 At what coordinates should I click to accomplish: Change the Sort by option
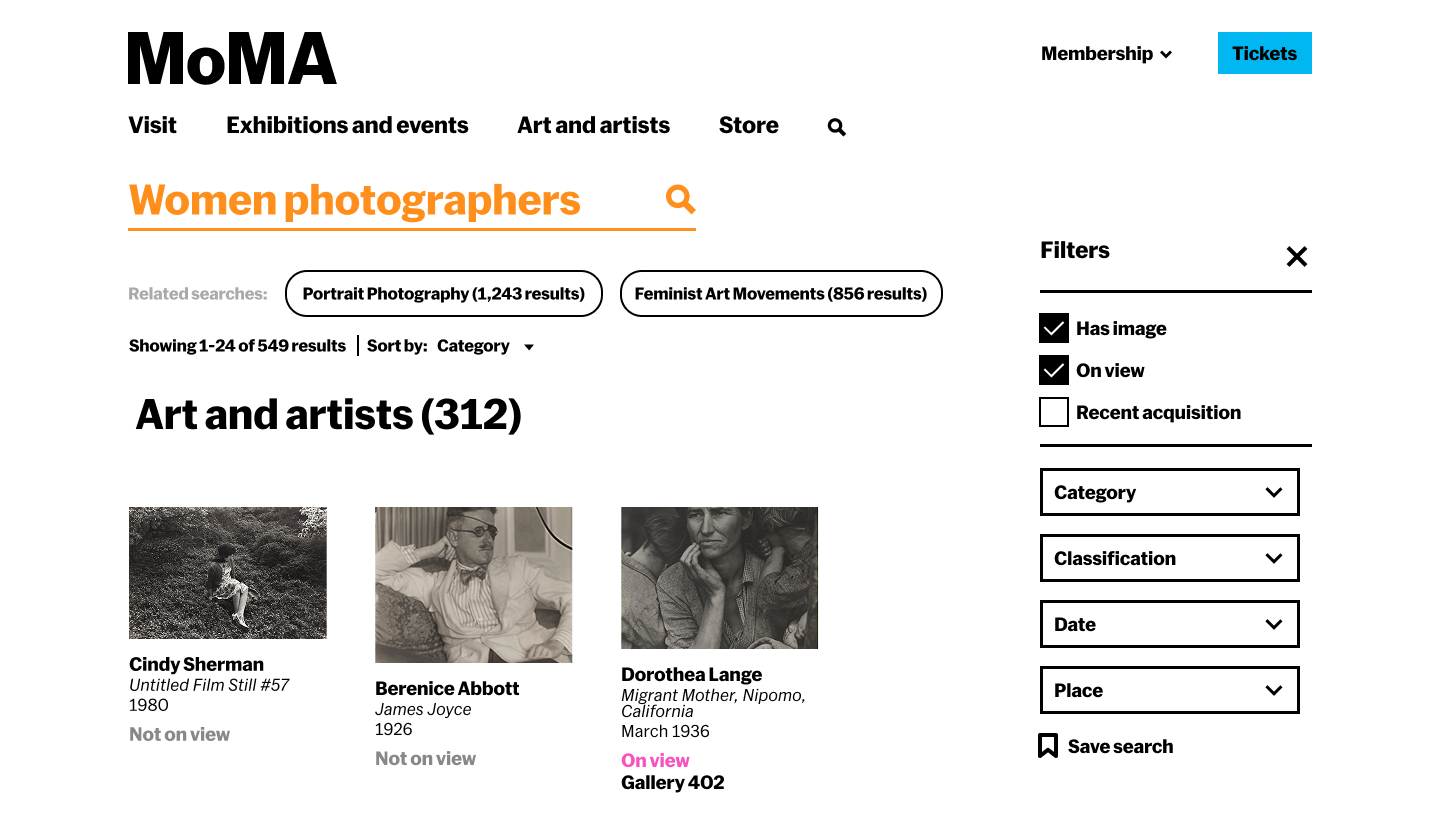[x=485, y=346]
